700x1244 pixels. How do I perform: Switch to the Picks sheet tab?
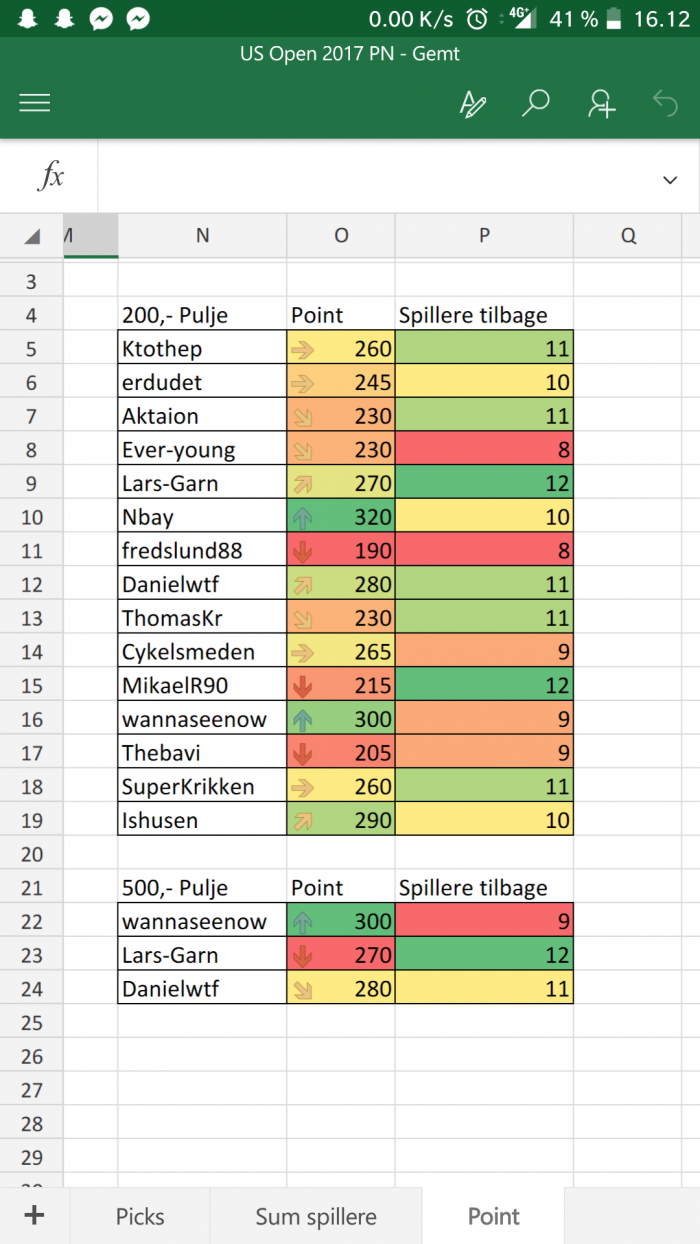coord(140,1216)
